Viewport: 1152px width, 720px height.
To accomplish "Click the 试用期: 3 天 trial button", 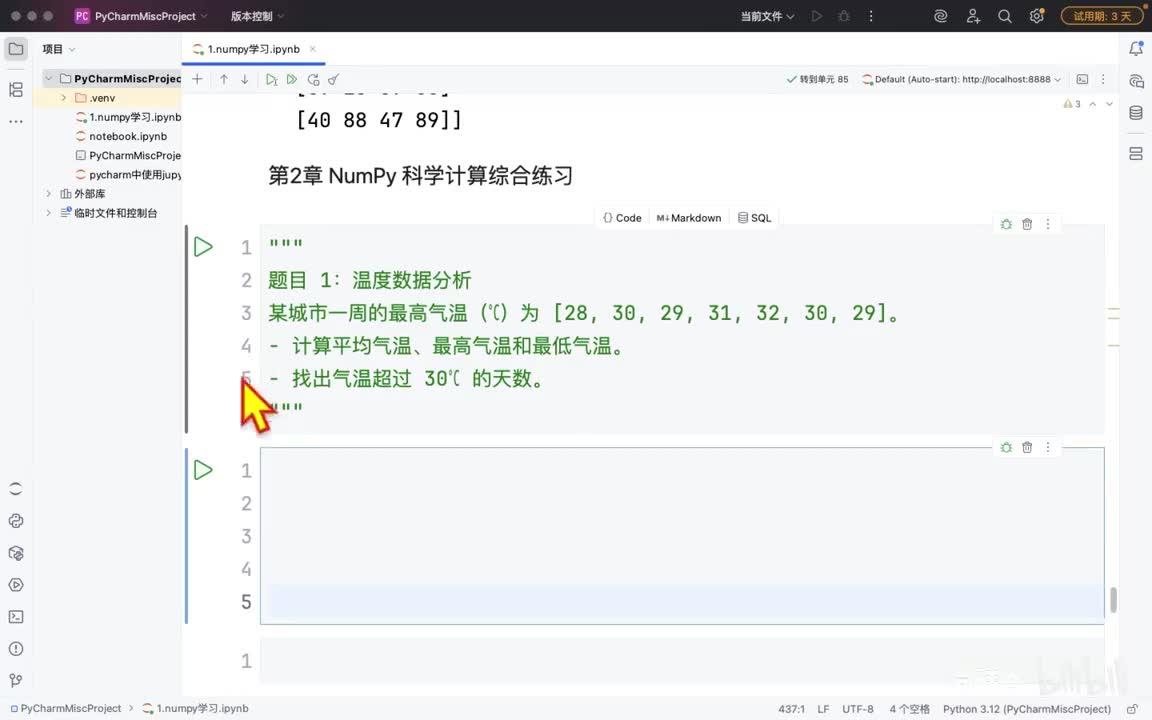I will coord(1103,16).
